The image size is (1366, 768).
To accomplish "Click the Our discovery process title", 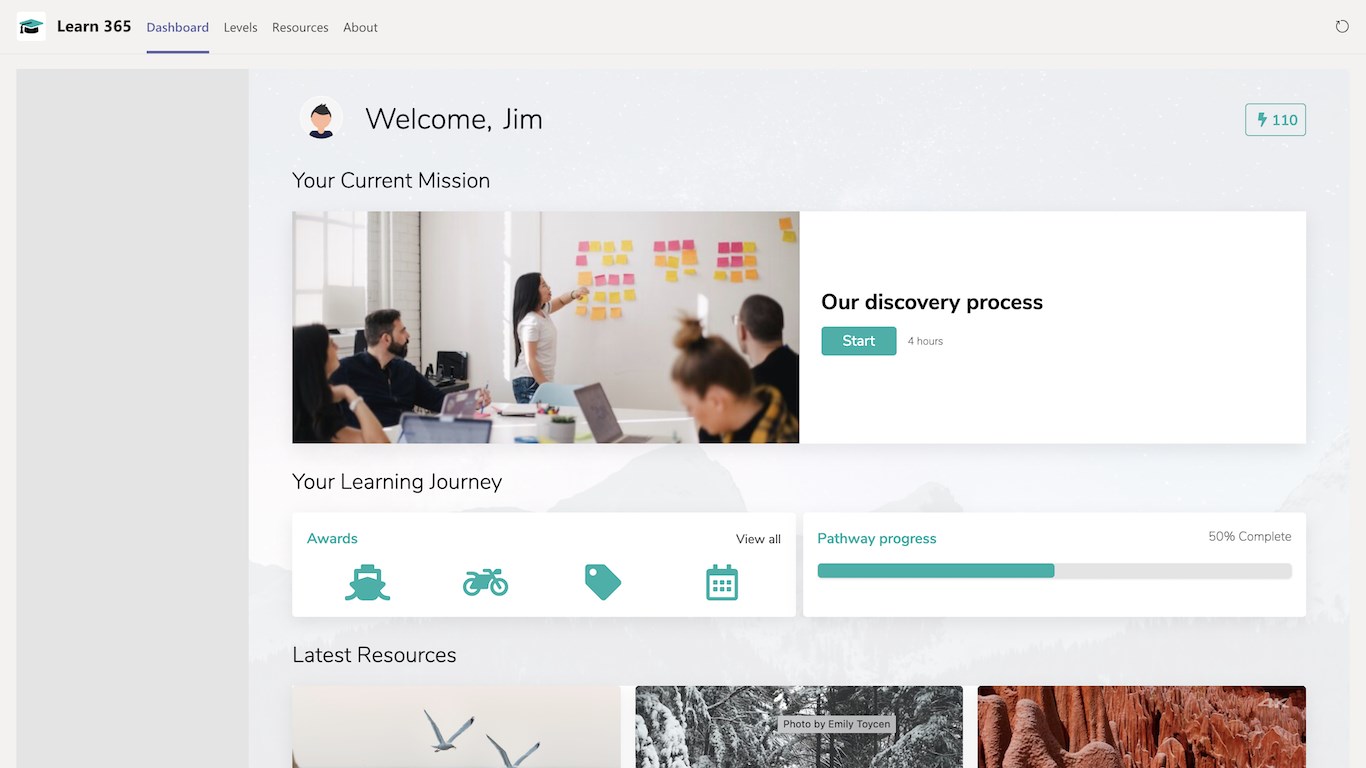I will point(932,302).
